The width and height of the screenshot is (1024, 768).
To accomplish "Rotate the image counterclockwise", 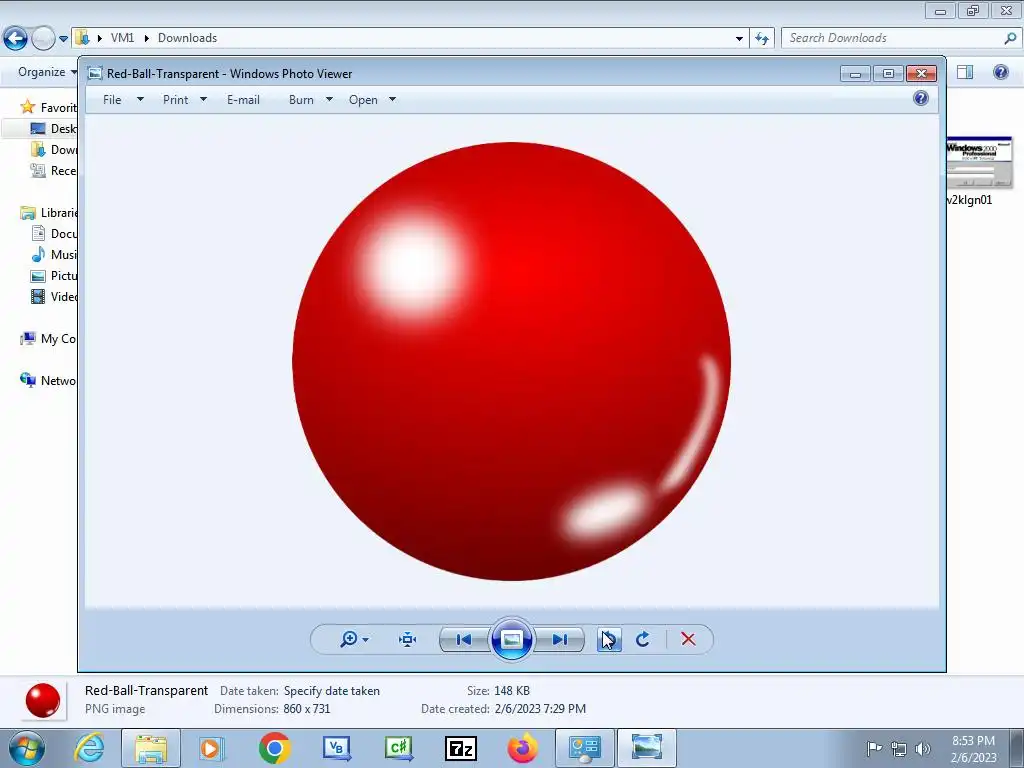I will point(609,639).
